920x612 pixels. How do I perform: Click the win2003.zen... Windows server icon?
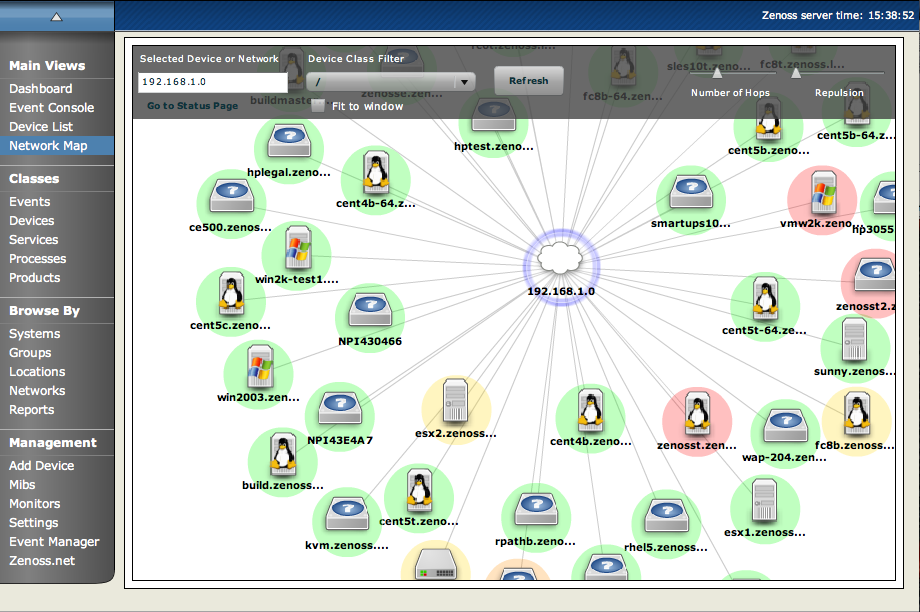tap(259, 366)
